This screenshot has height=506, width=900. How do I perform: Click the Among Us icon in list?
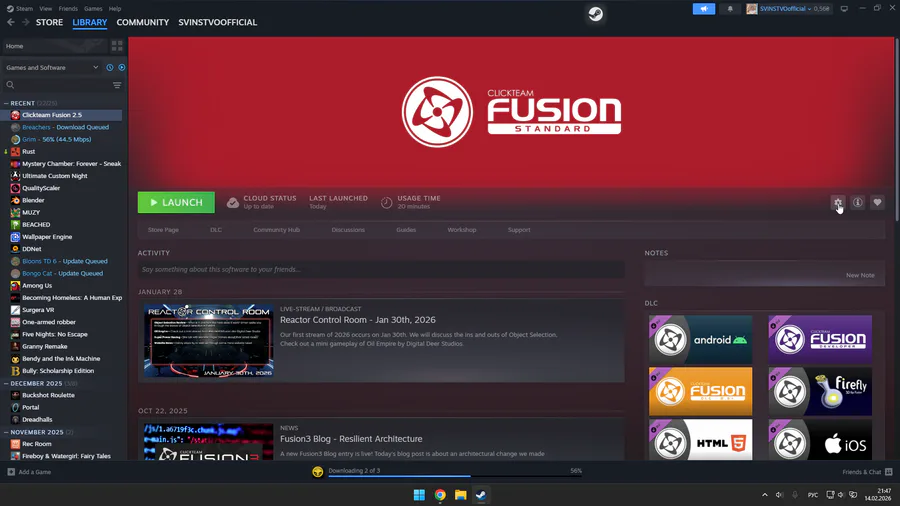15,286
